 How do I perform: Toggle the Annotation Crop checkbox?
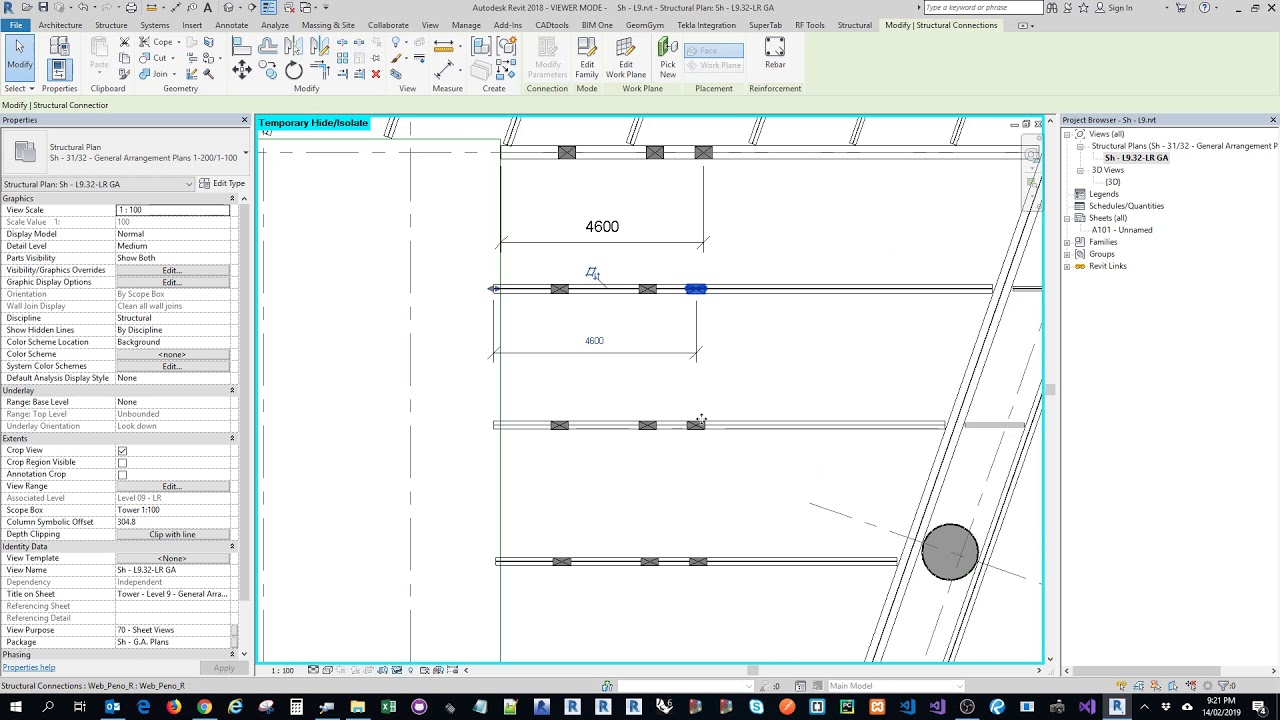pos(122,475)
